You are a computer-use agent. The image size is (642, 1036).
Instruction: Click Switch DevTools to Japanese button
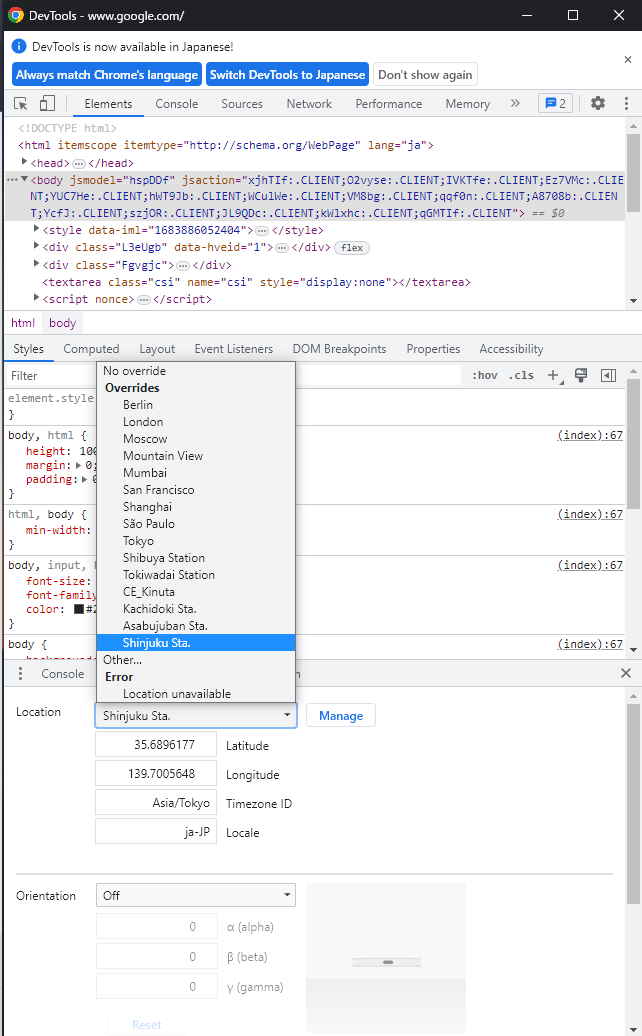coord(287,75)
